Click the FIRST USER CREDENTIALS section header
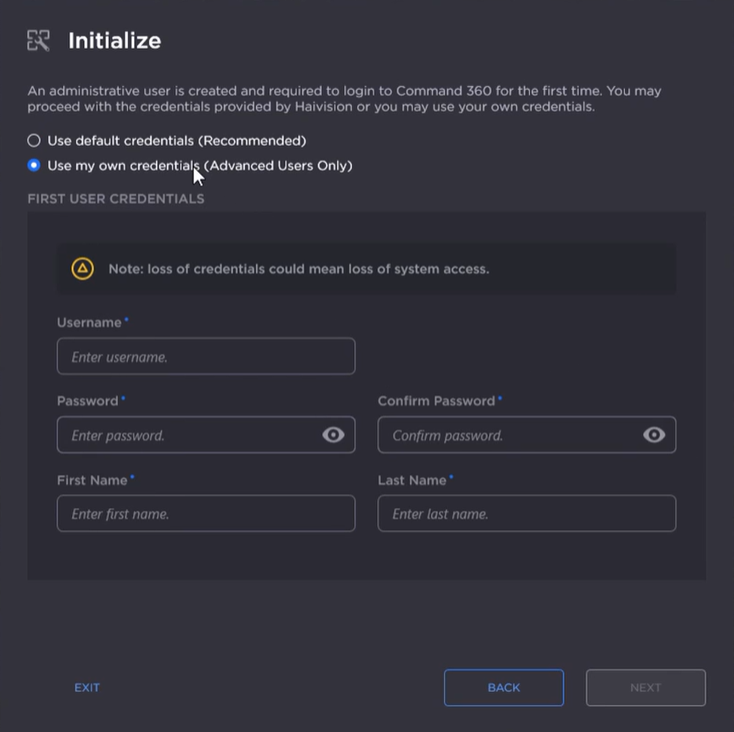The image size is (734, 732). click(x=116, y=199)
